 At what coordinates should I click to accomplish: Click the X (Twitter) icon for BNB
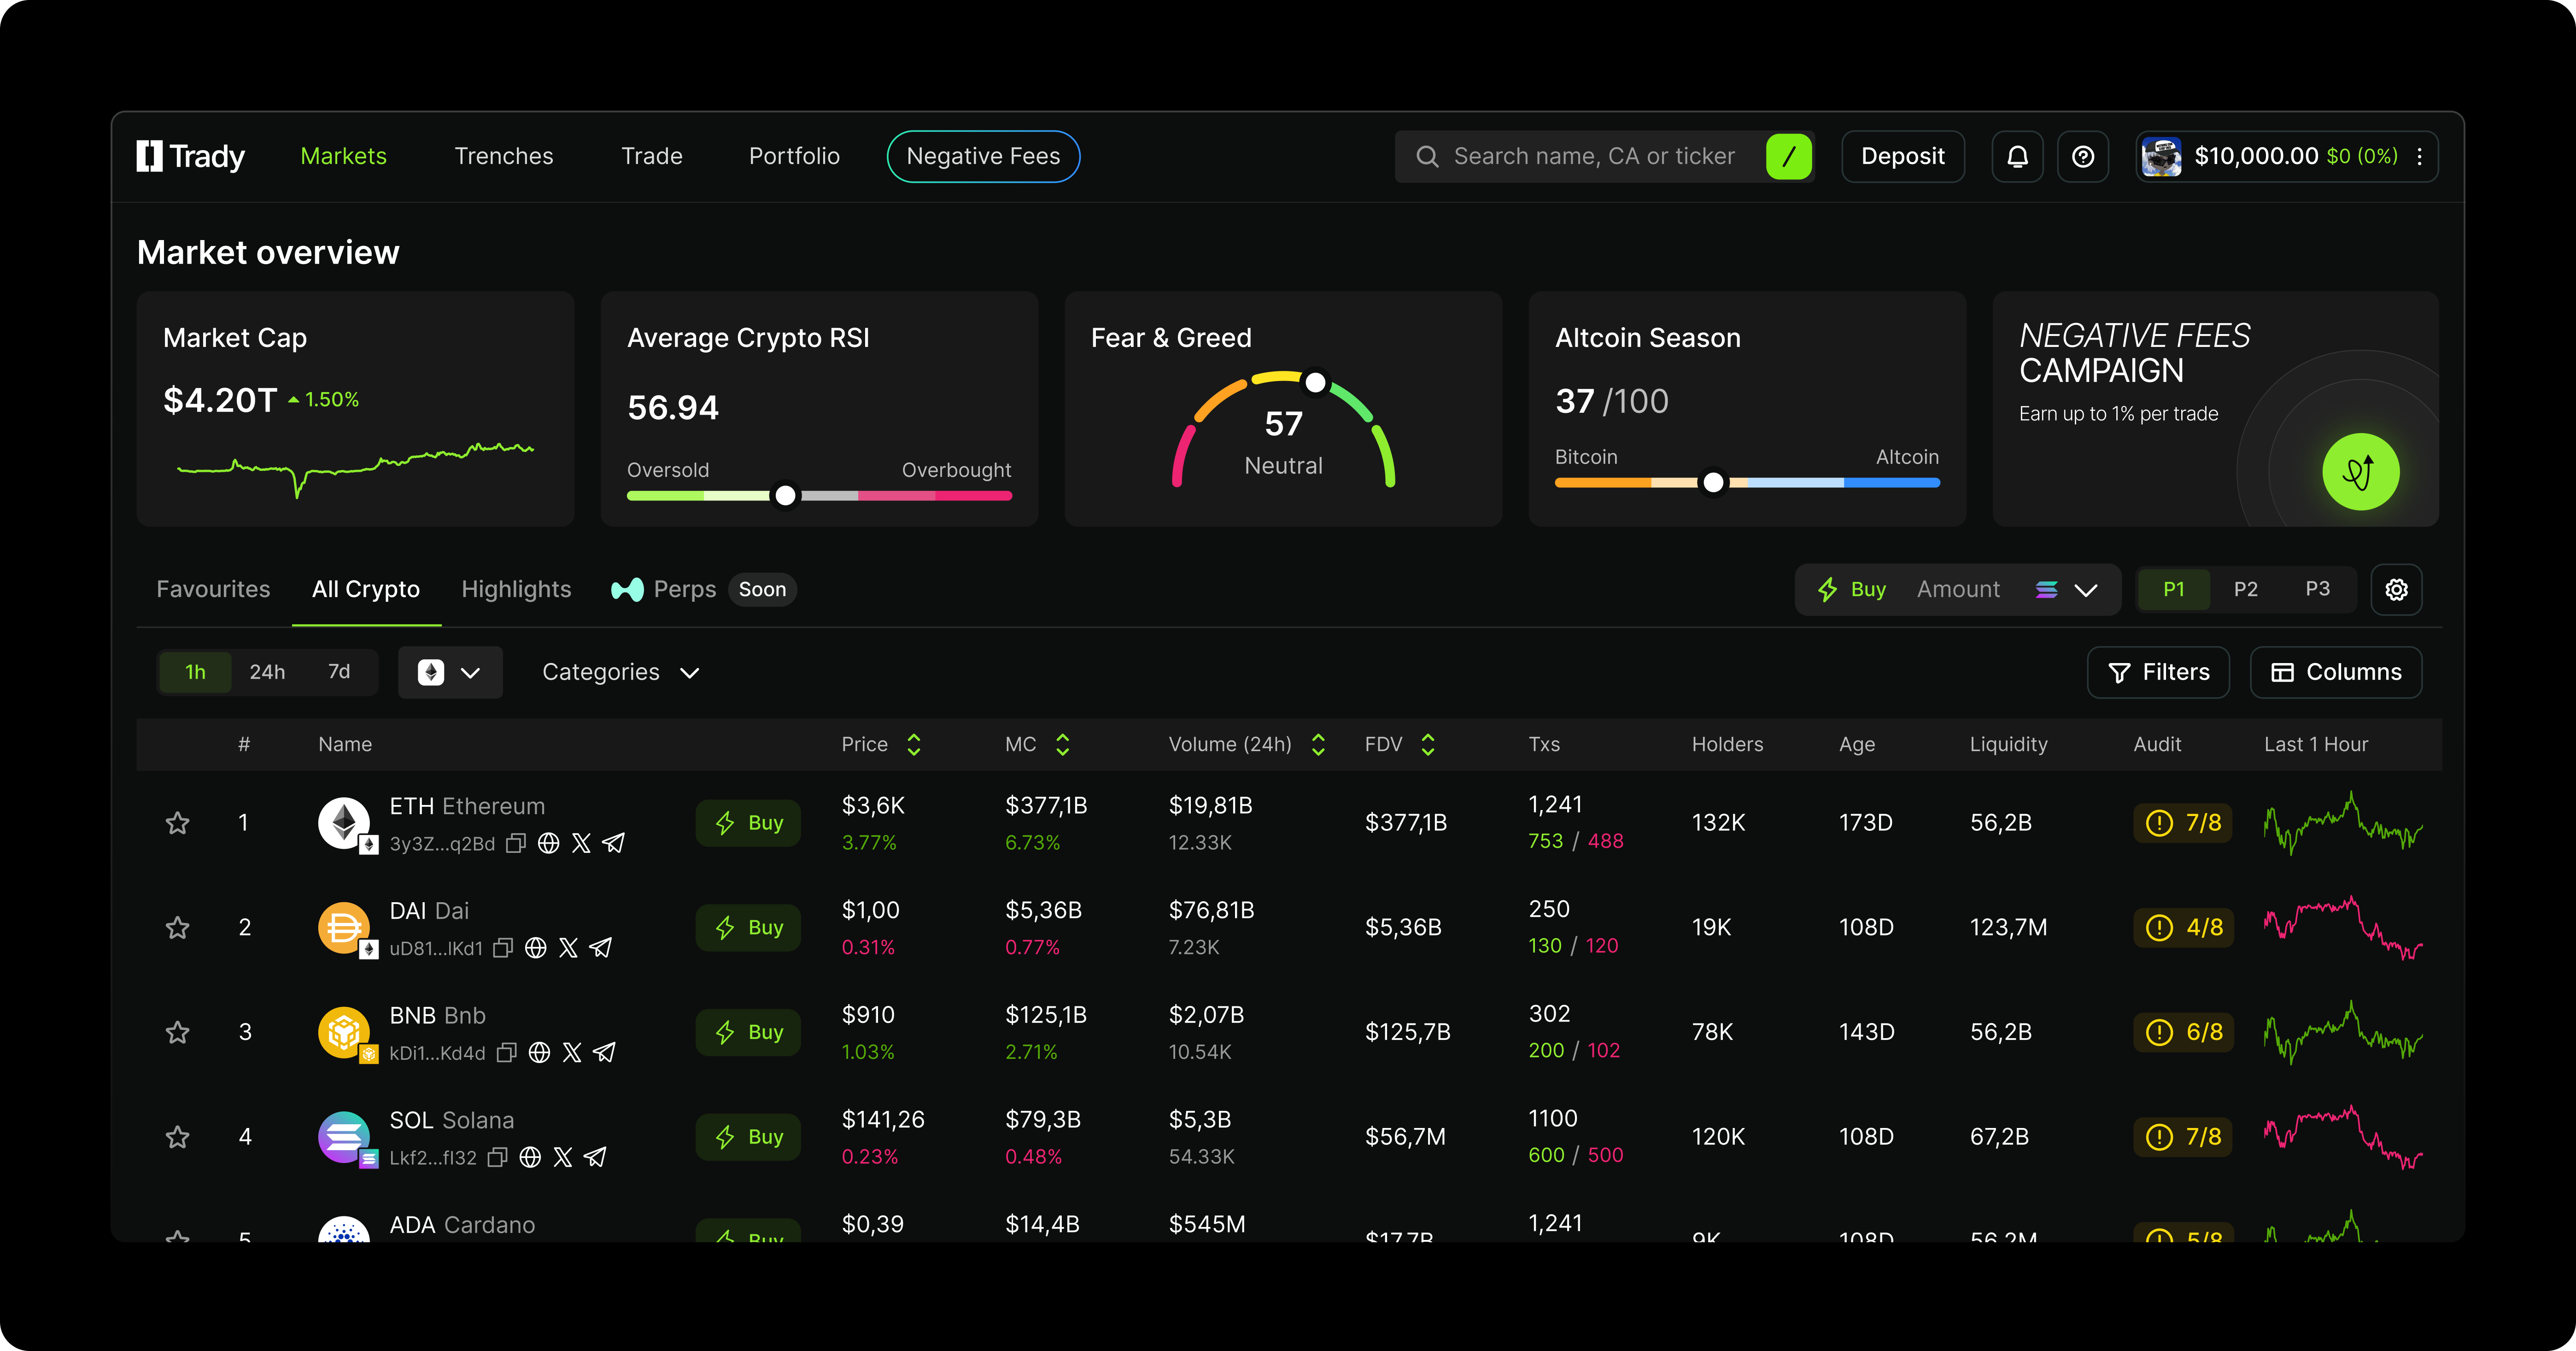coord(571,1052)
